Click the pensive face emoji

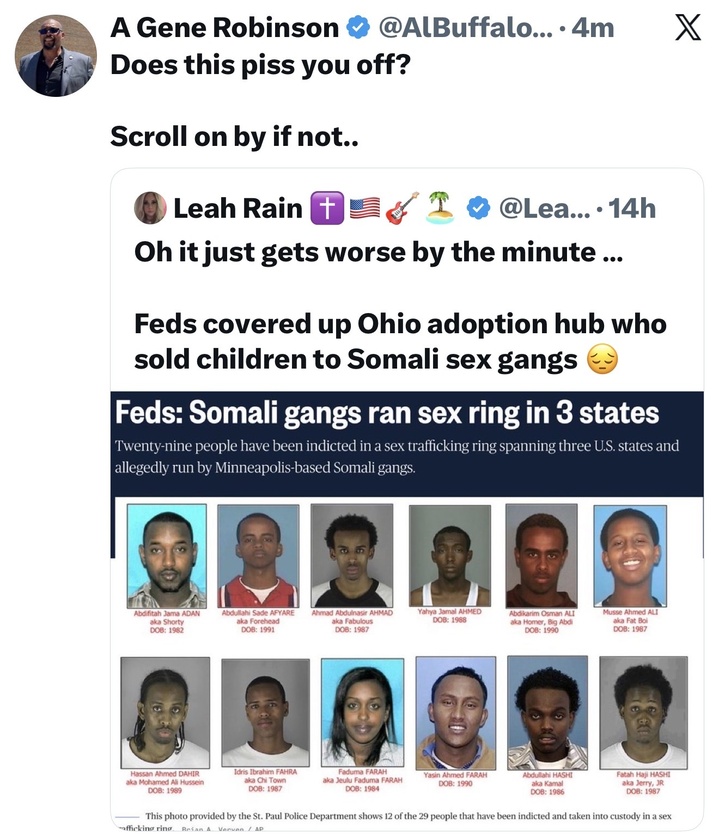[603, 359]
